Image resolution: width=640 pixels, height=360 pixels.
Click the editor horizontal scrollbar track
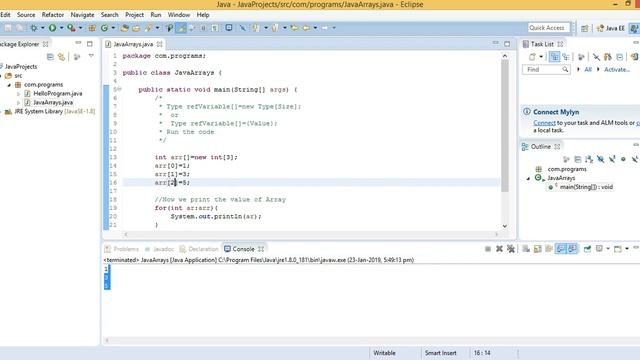(311, 234)
